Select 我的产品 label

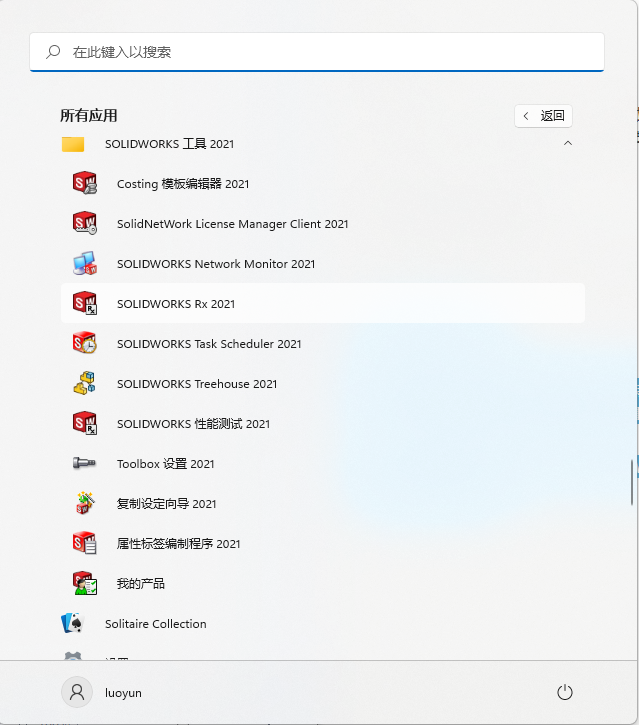(141, 584)
